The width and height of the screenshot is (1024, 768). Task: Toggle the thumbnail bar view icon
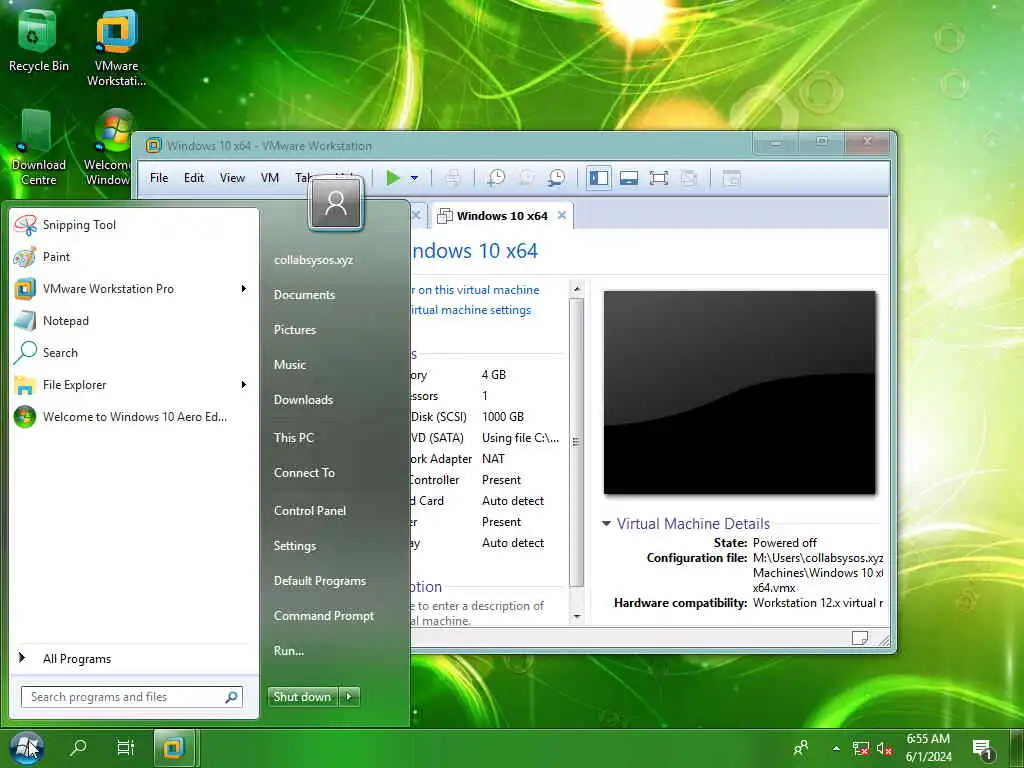click(x=628, y=178)
